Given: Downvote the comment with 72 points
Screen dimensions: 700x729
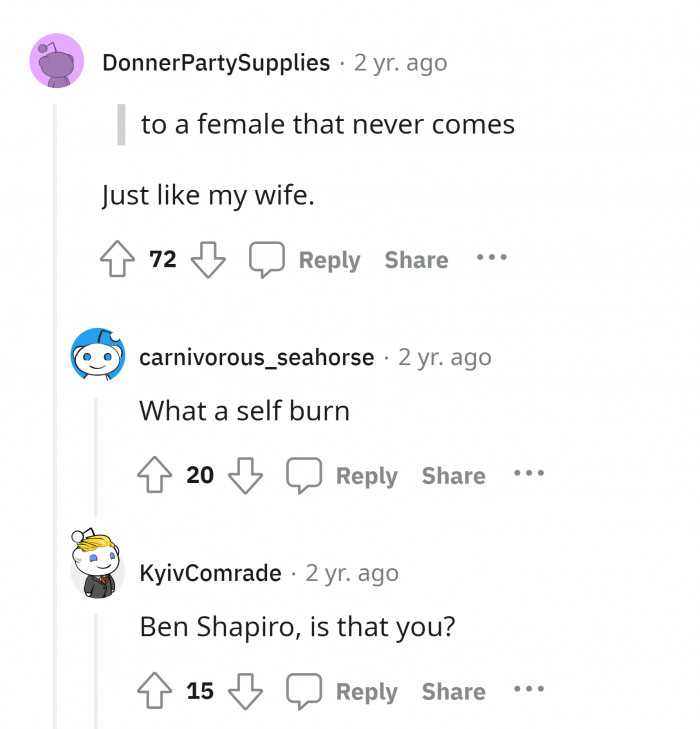Looking at the screenshot, I should (208, 260).
